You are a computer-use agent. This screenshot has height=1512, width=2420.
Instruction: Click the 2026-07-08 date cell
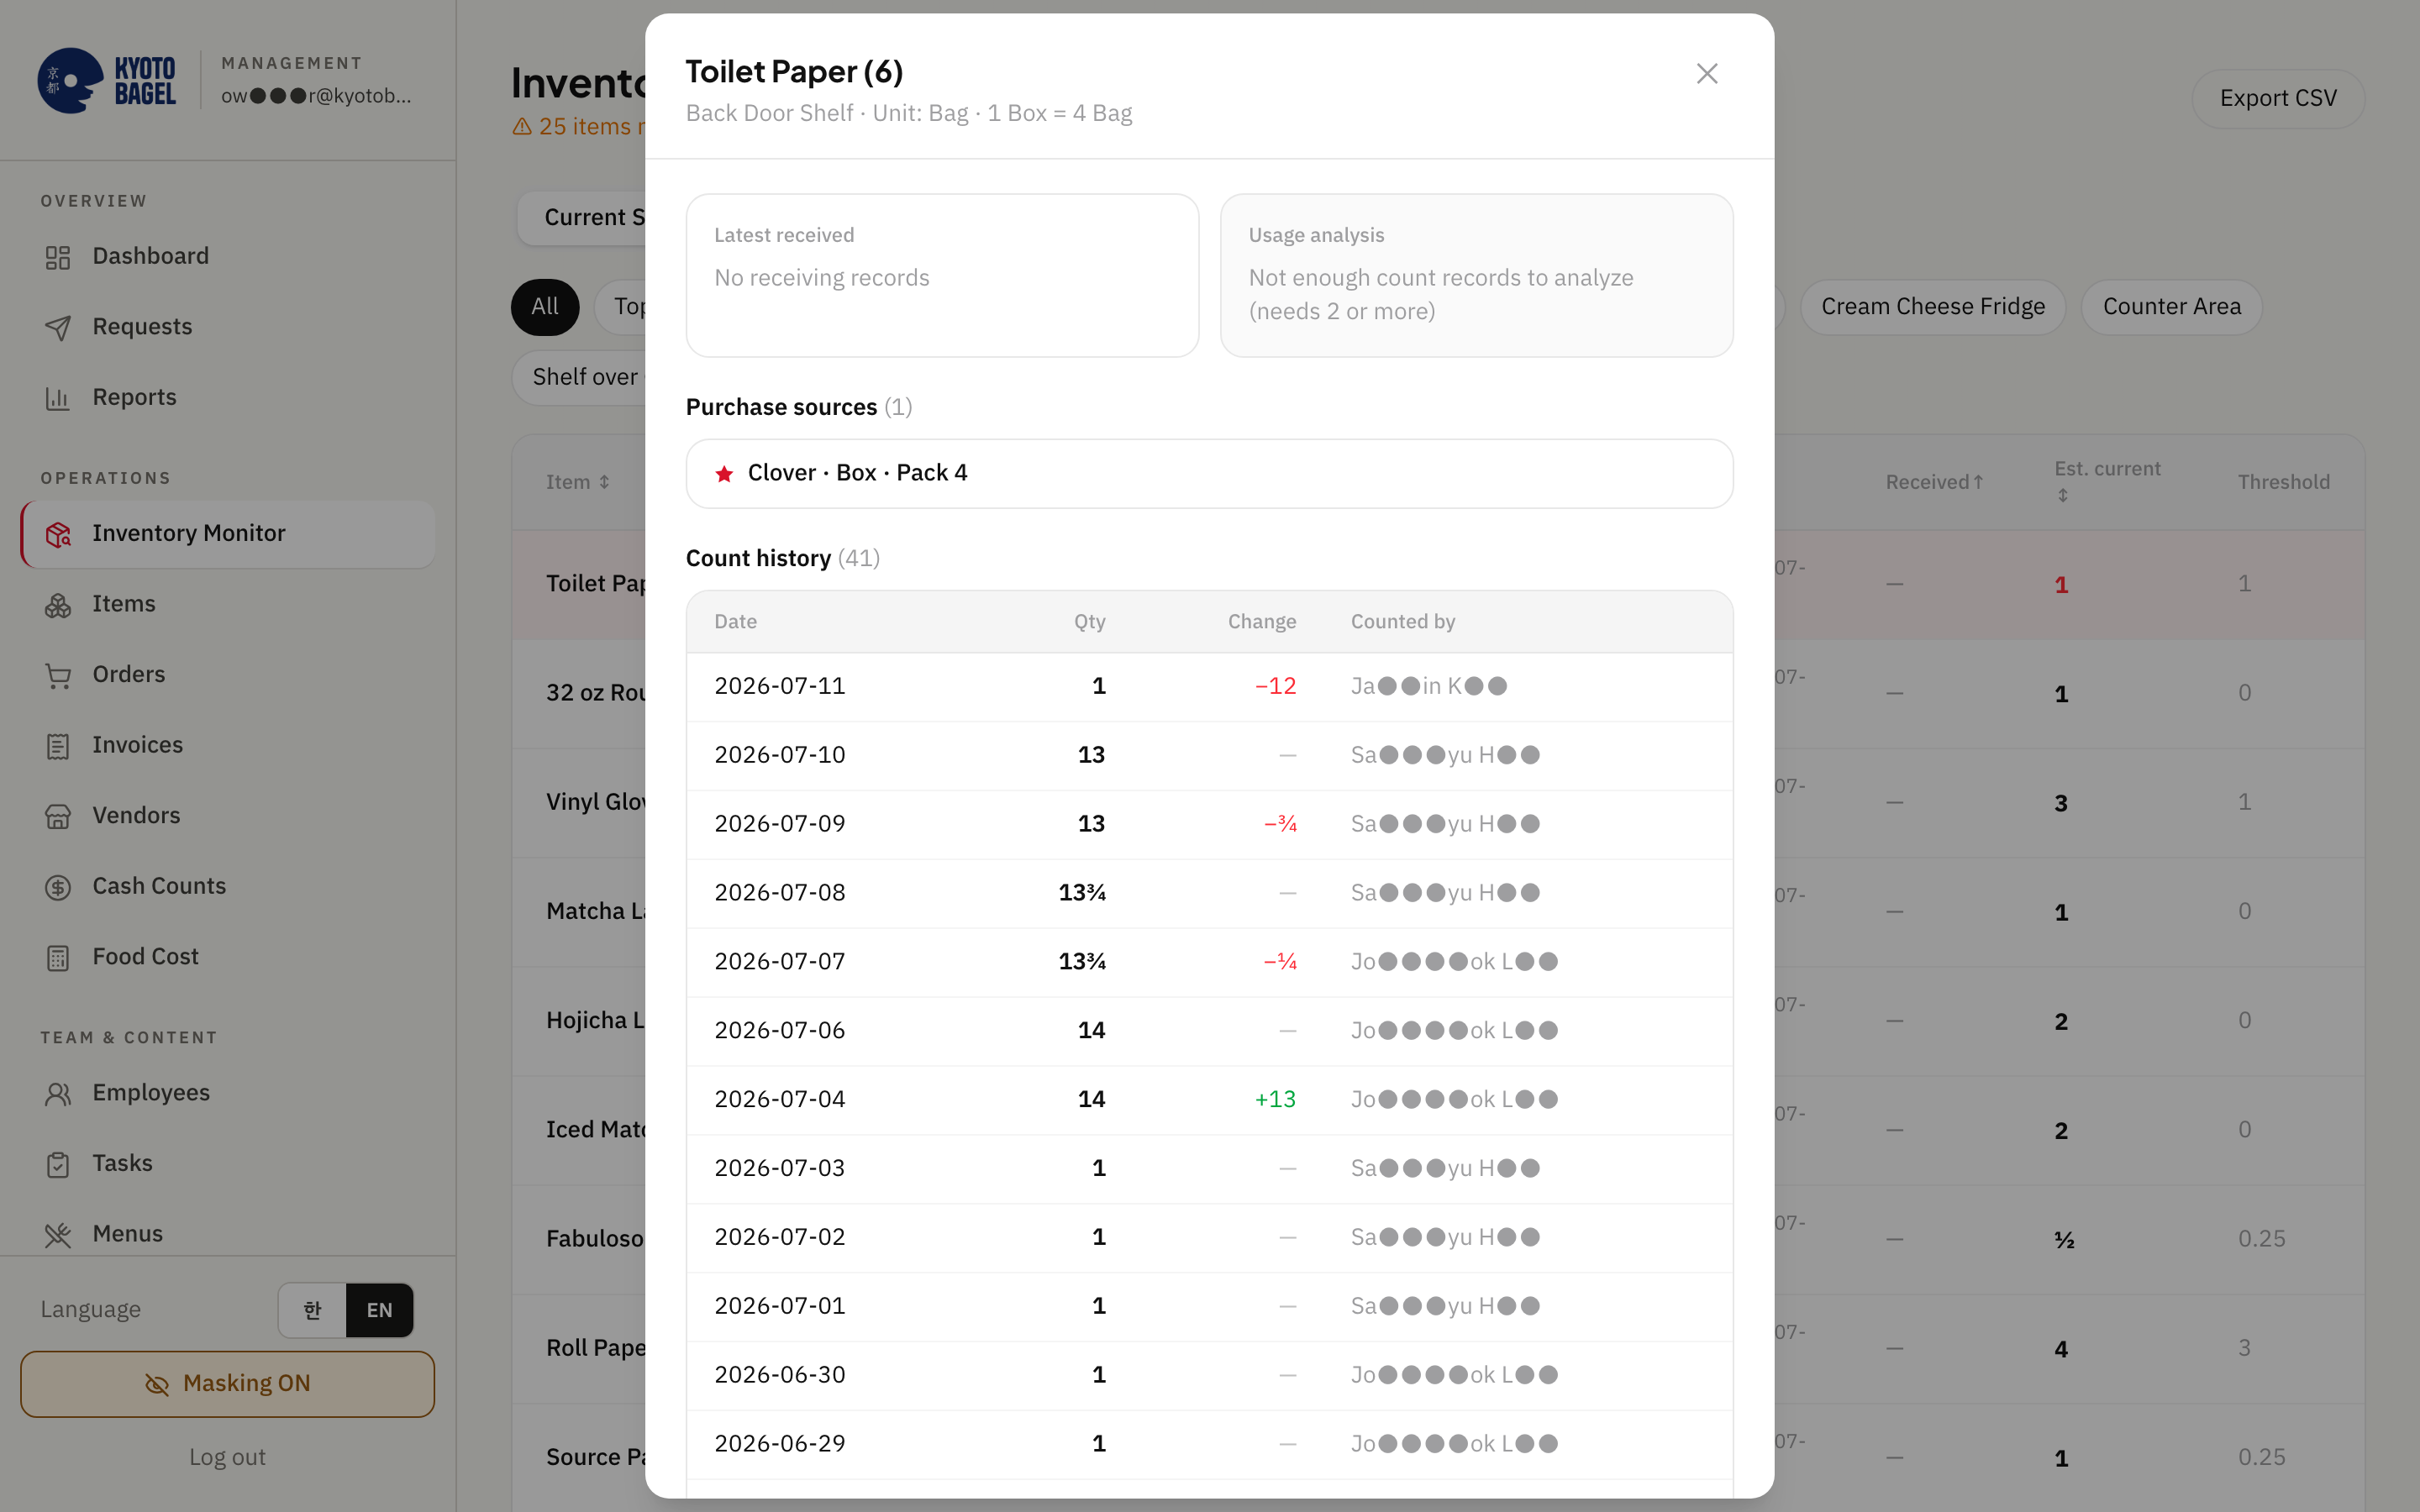(780, 893)
